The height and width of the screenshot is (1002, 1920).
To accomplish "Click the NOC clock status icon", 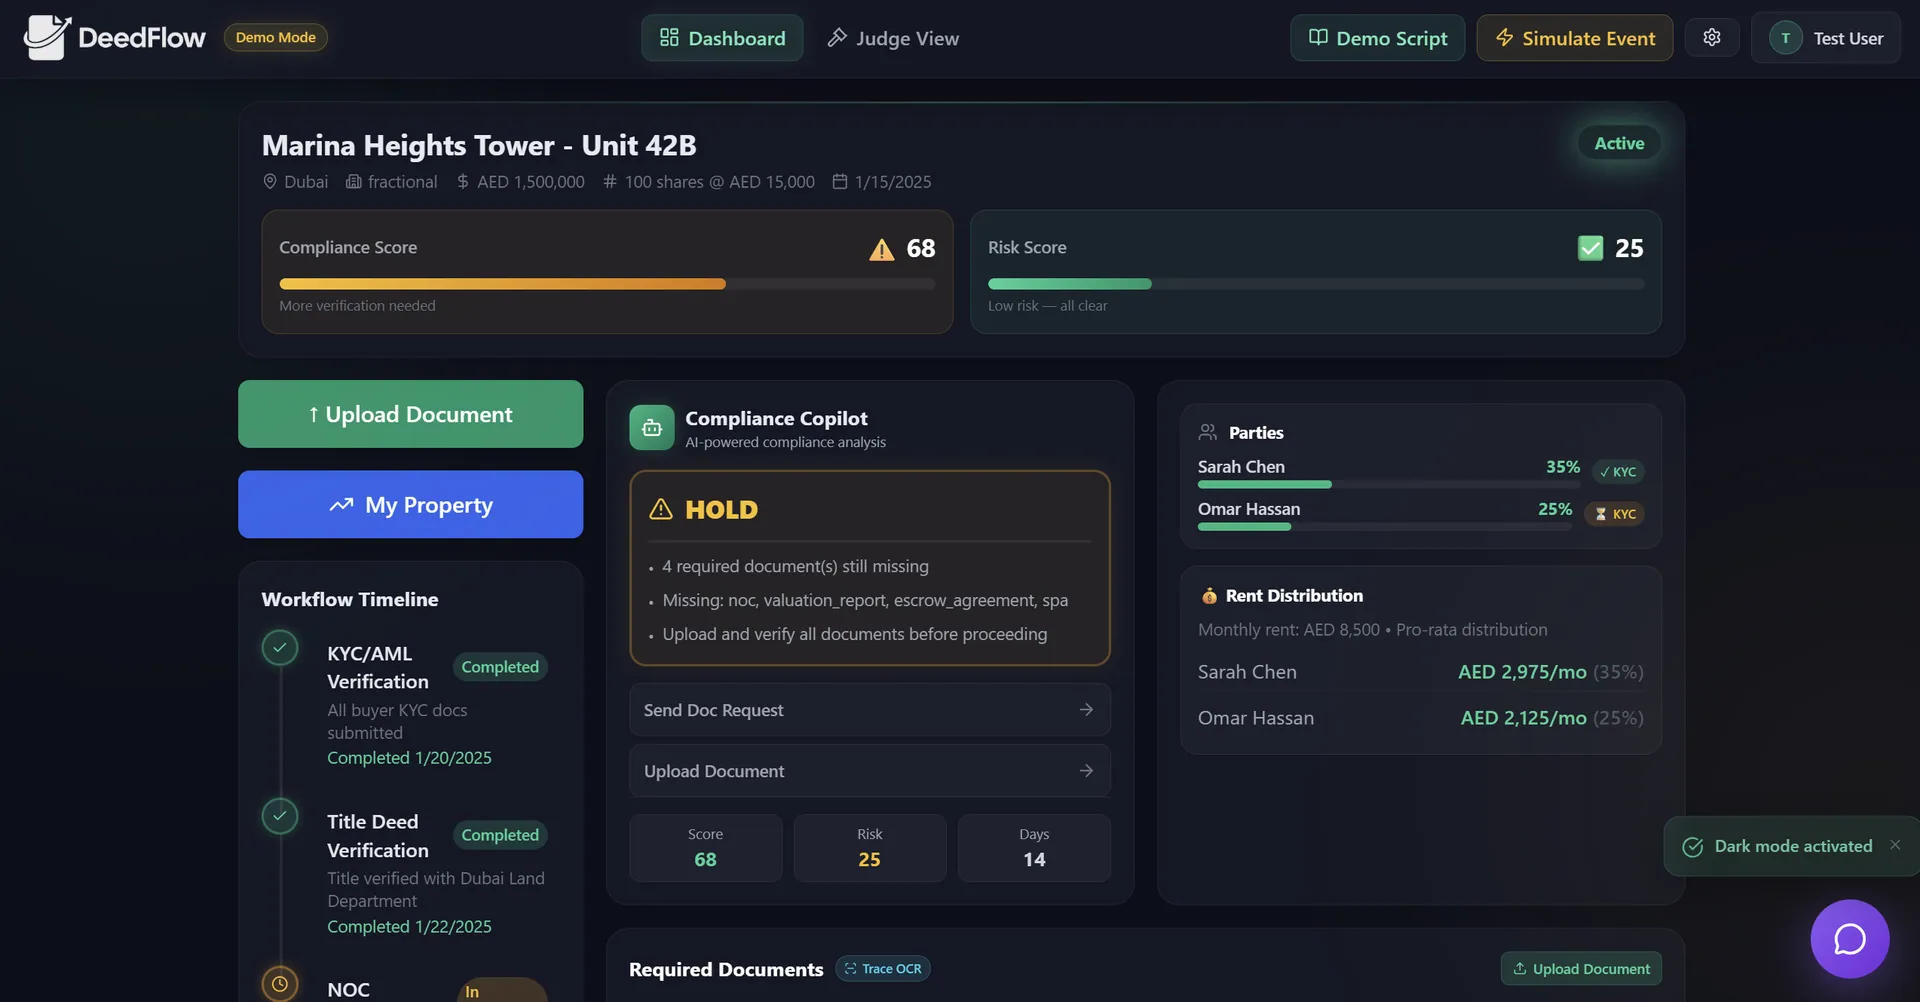I will tap(280, 984).
